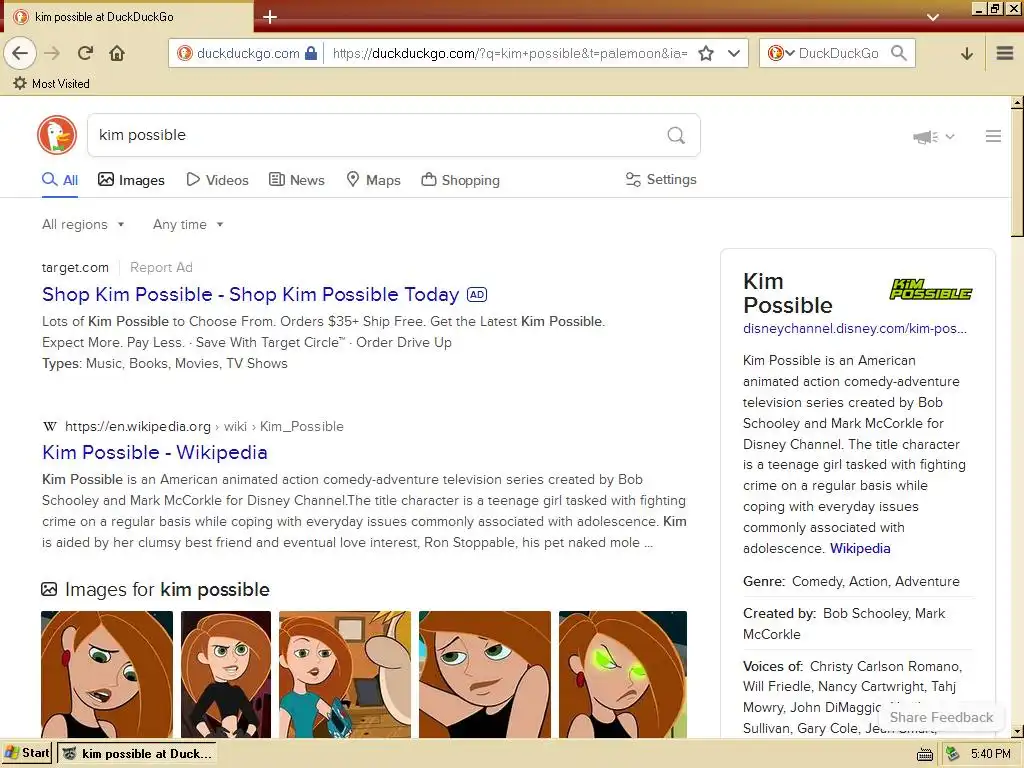This screenshot has width=1024, height=768.
Task: Click the 'Genre:' infobox row
Action: click(857, 581)
